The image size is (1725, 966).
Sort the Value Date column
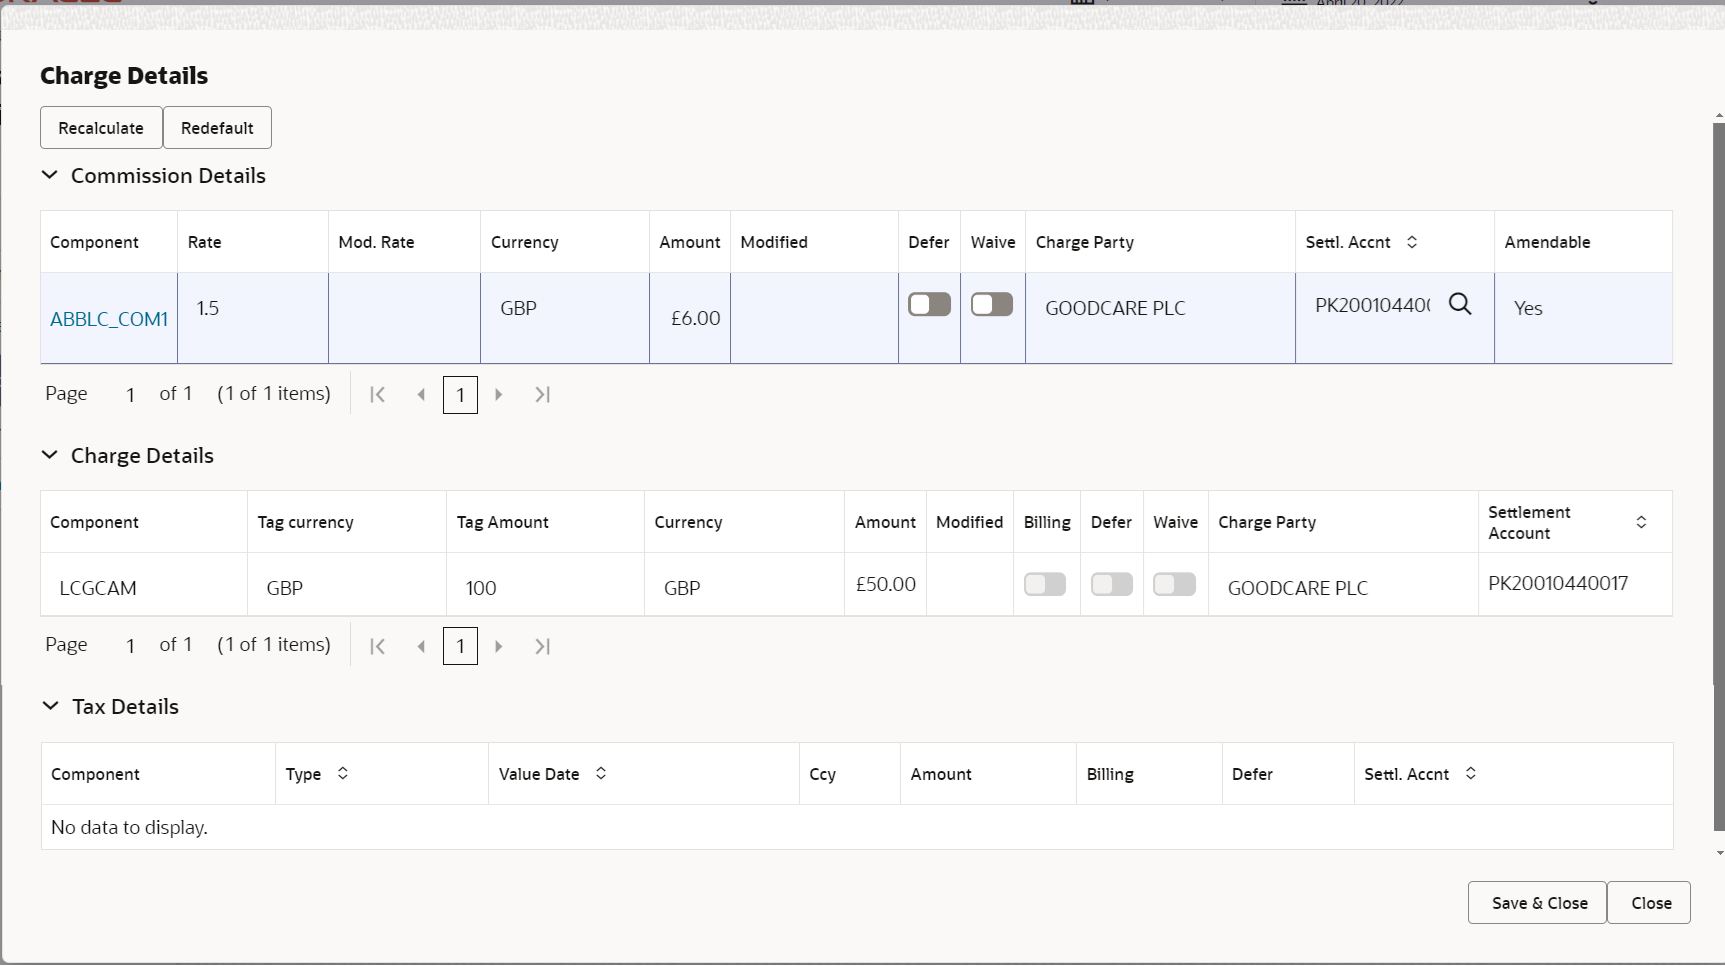click(601, 773)
